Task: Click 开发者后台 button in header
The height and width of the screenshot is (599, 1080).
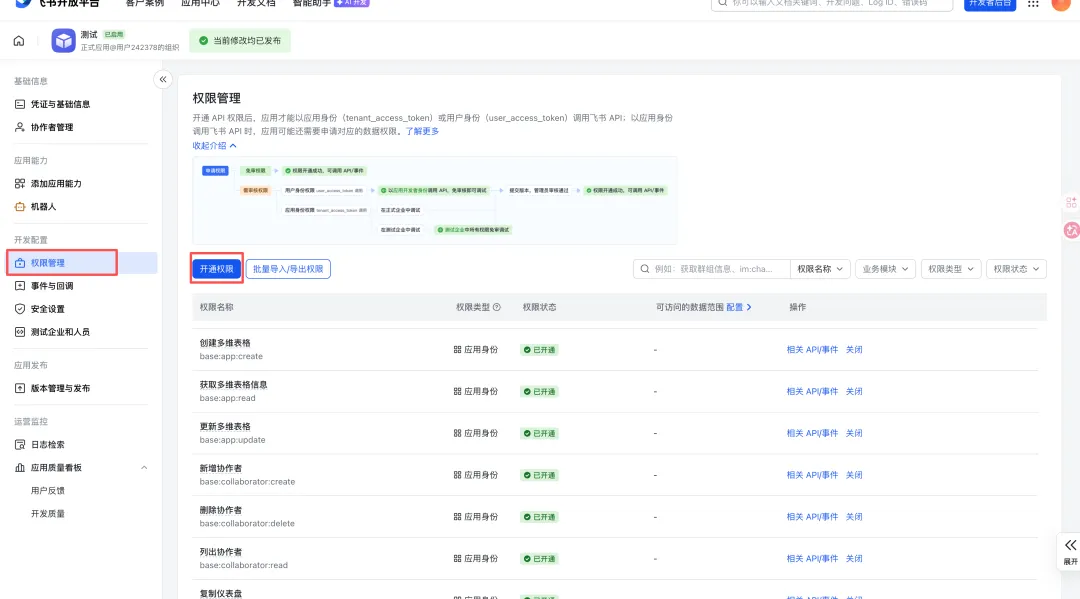Action: click(990, 4)
